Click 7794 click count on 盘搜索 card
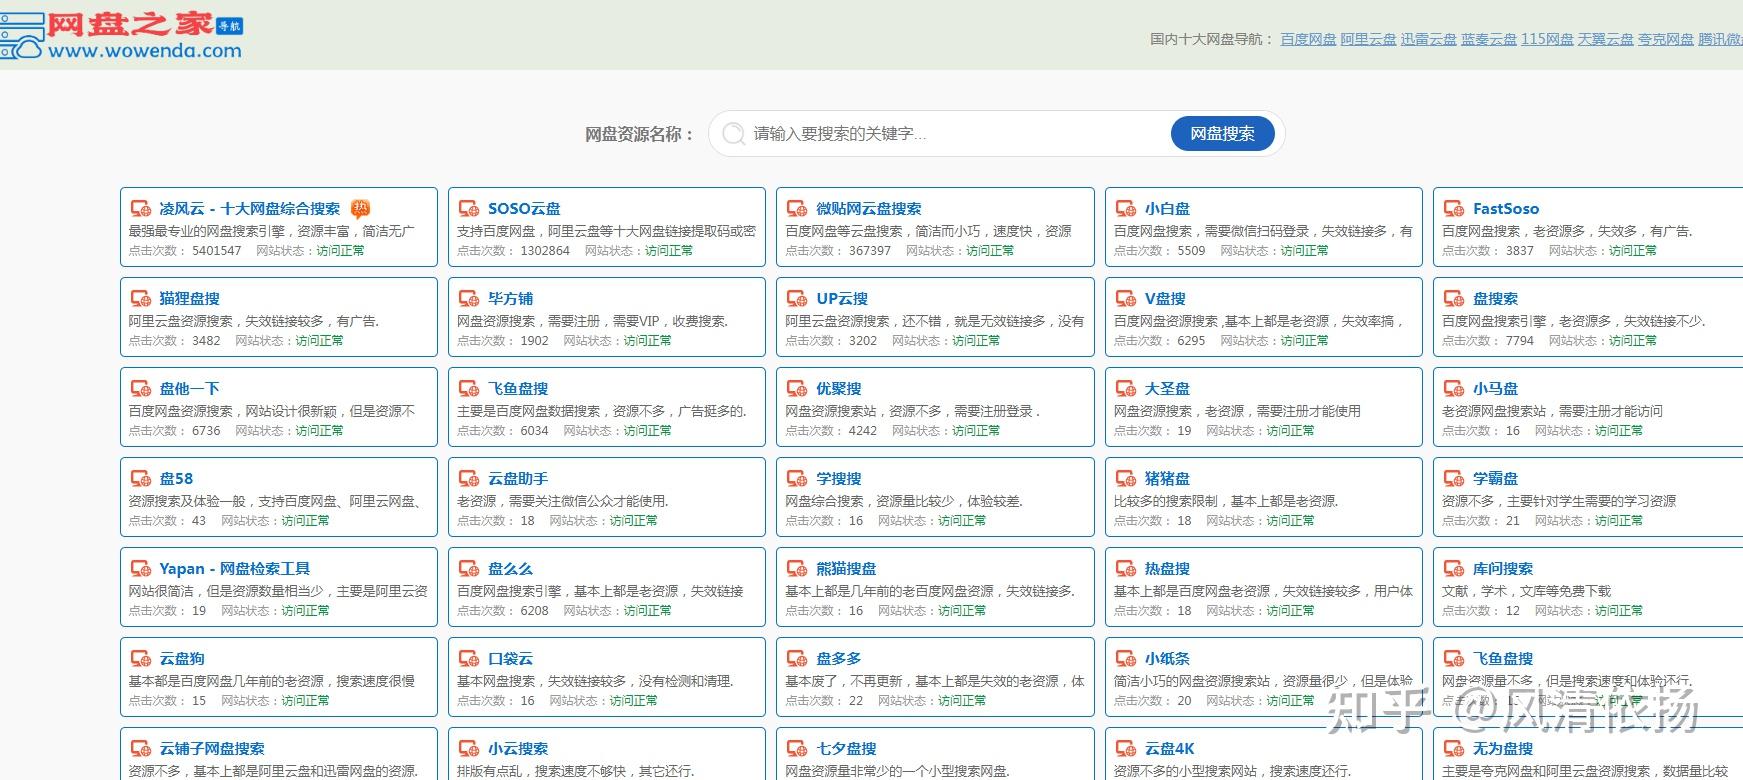The height and width of the screenshot is (780, 1743). tap(1520, 341)
